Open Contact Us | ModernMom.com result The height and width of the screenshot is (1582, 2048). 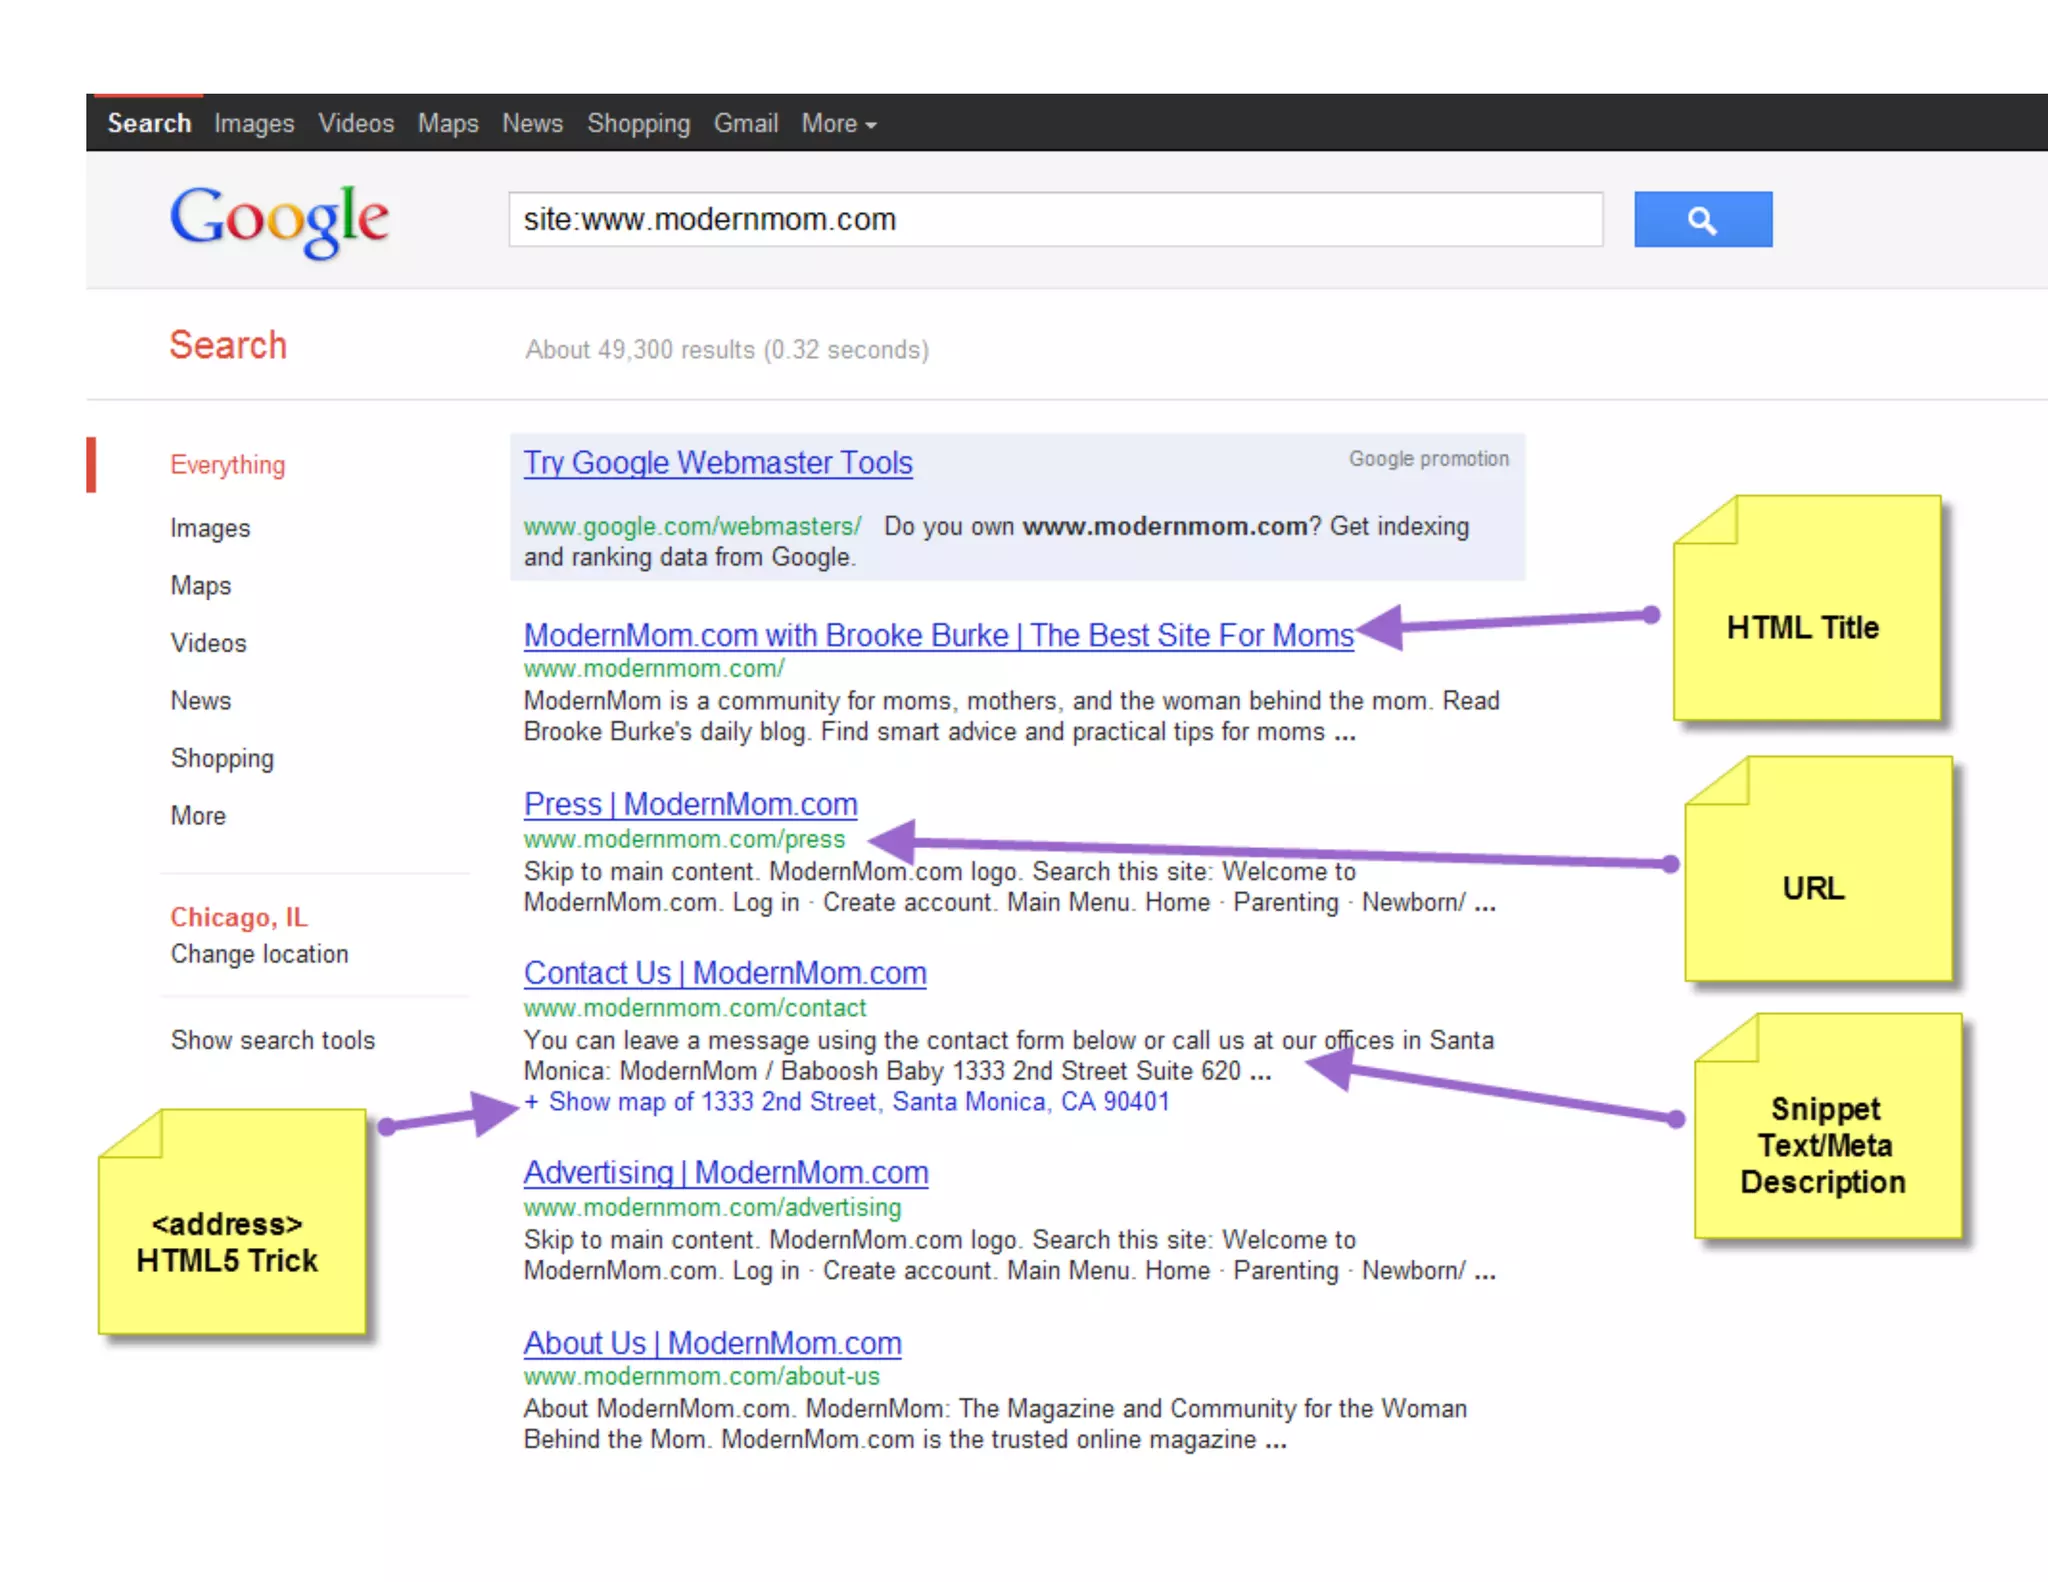724,973
